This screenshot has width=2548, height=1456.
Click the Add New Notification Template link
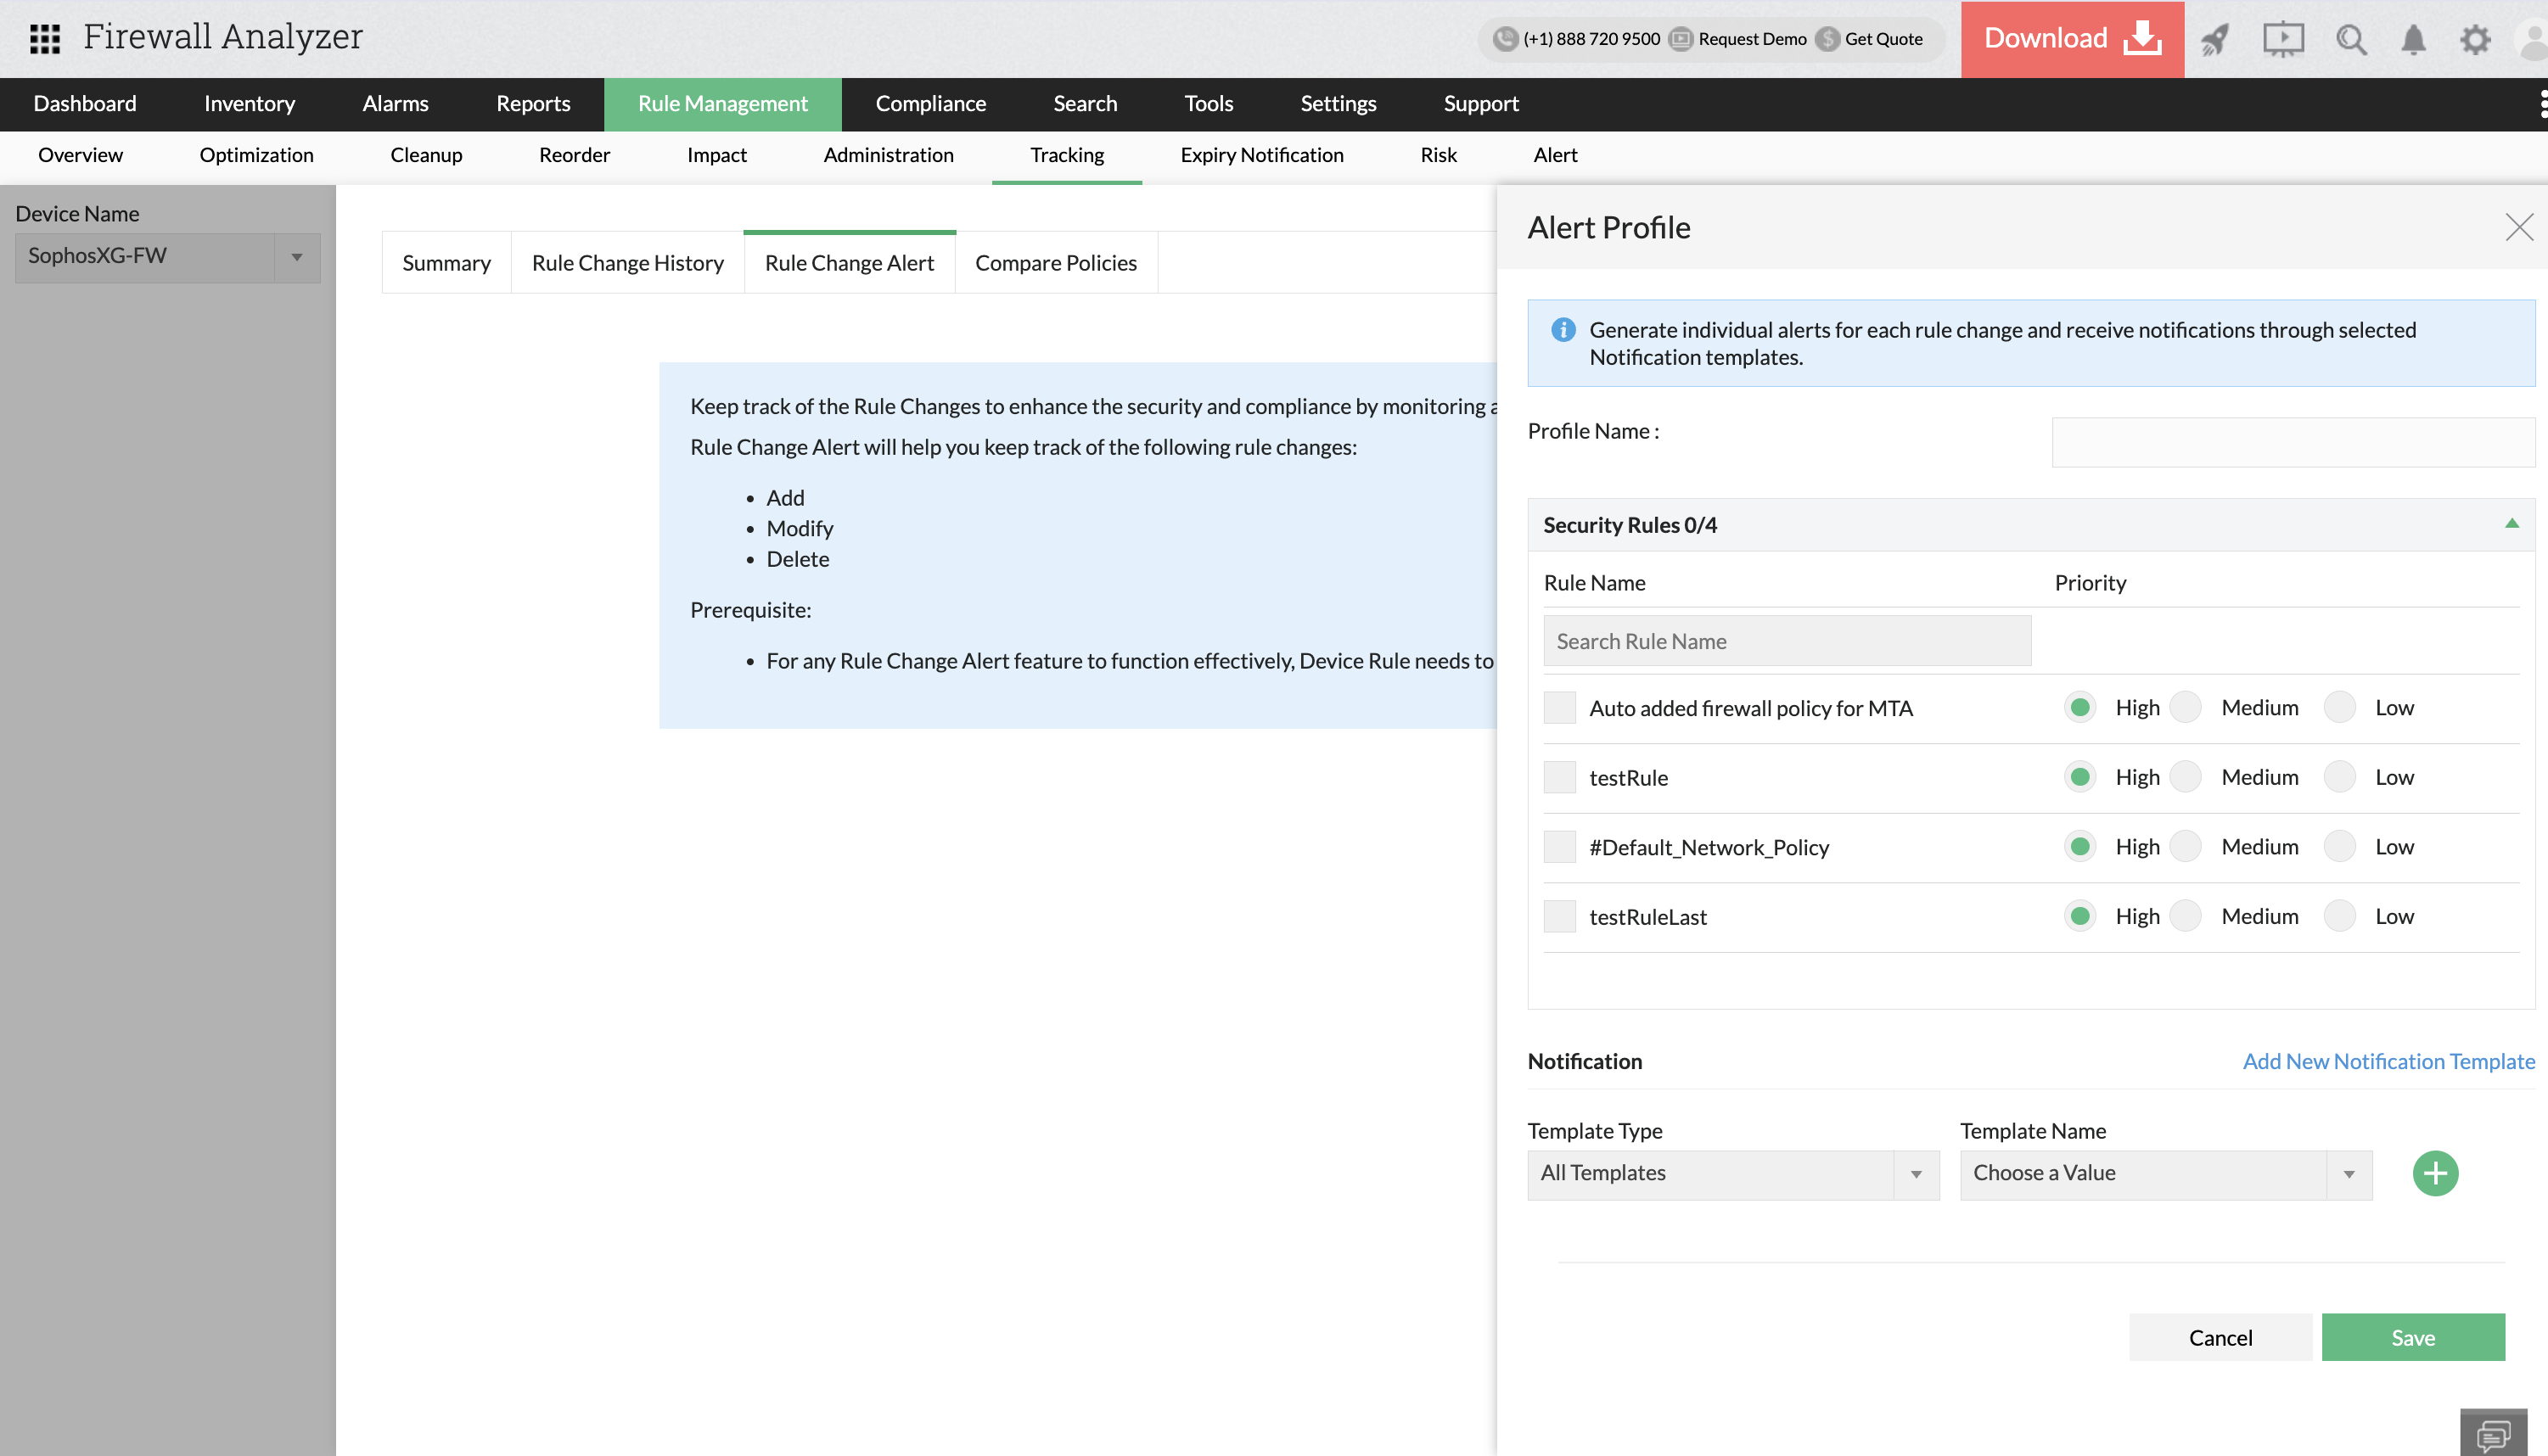pos(2388,1061)
